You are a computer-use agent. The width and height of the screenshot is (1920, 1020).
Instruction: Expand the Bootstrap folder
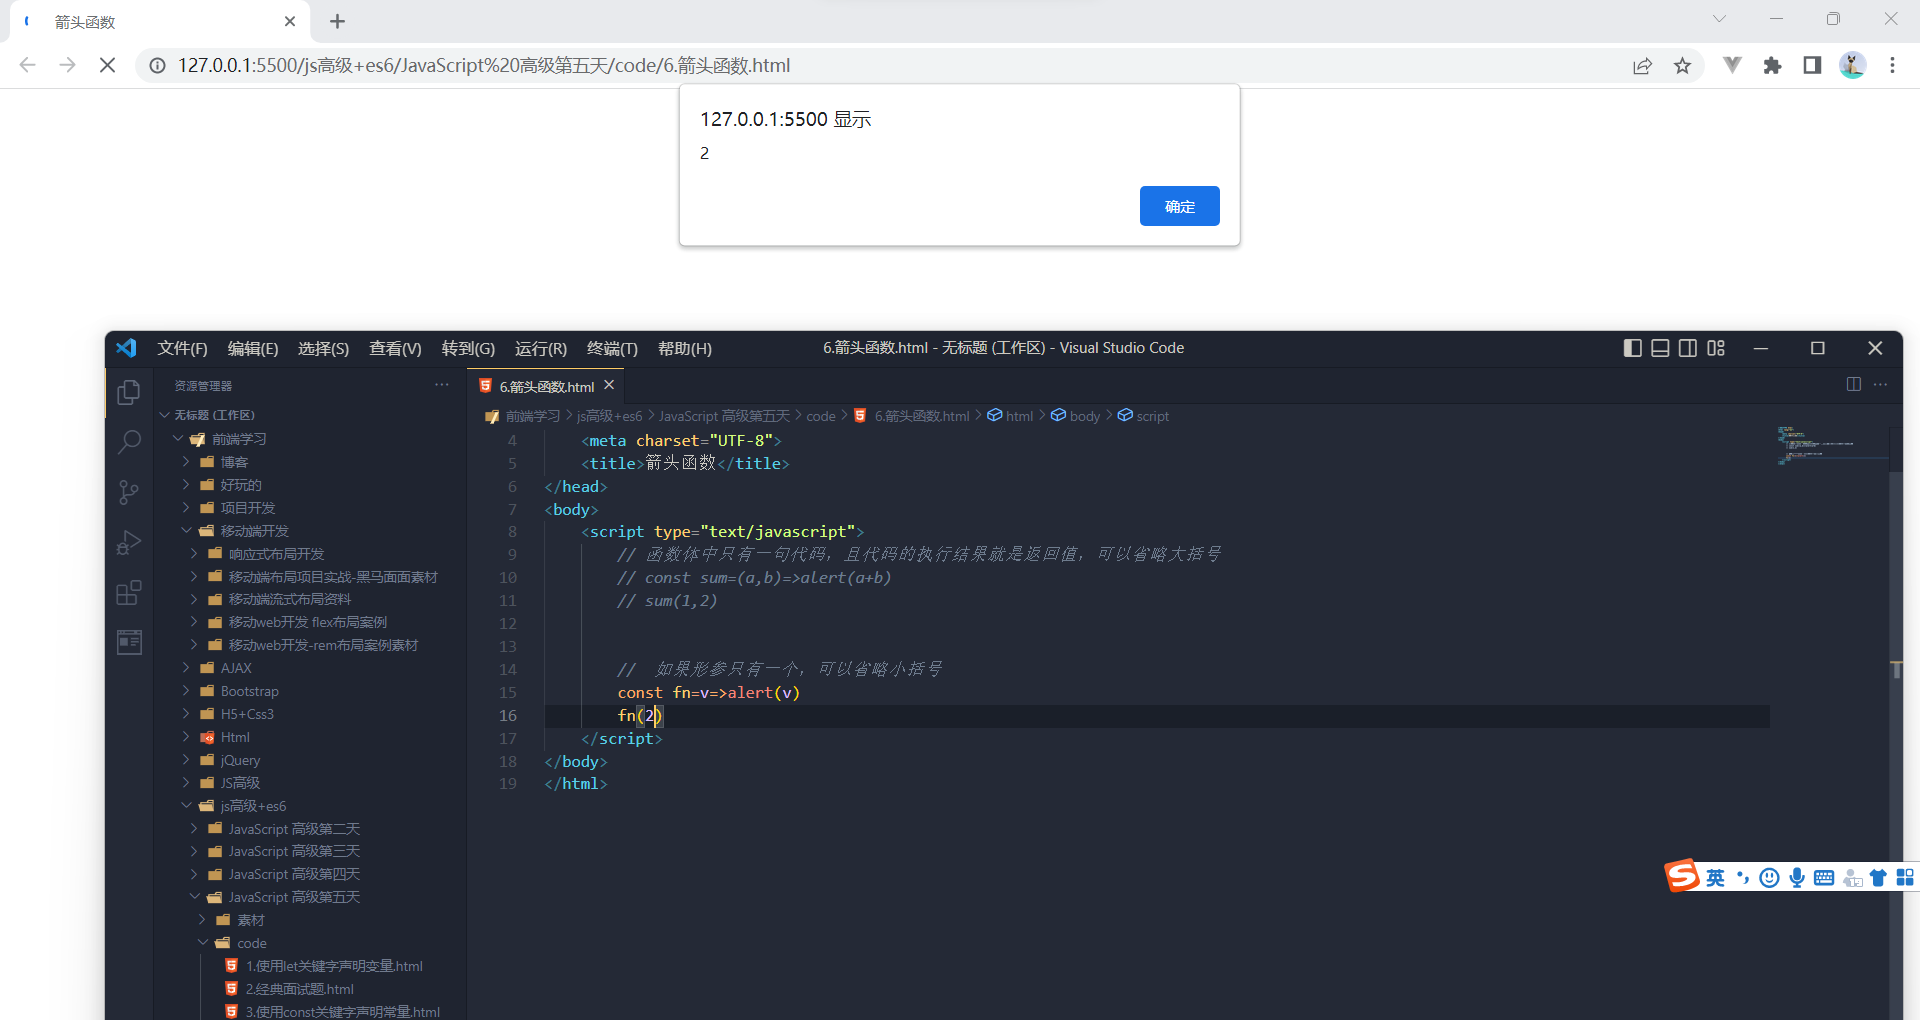tap(250, 690)
